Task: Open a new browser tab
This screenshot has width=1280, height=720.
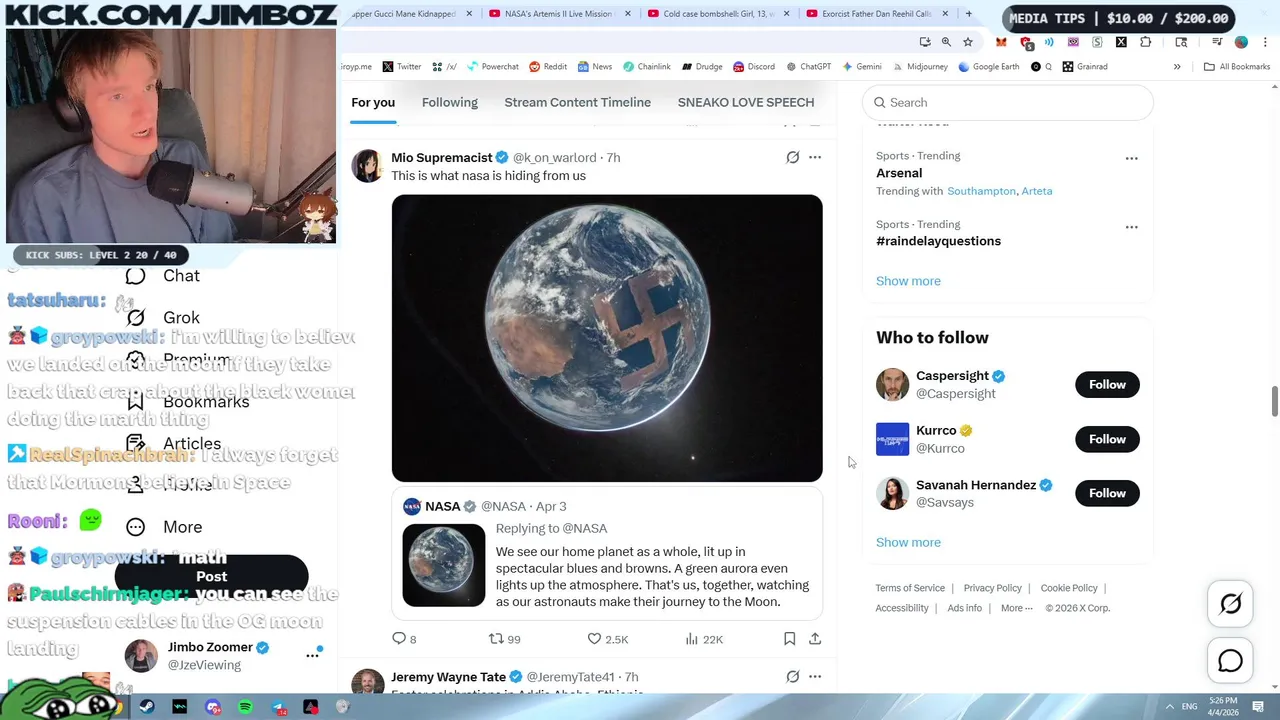Action: click(x=968, y=14)
